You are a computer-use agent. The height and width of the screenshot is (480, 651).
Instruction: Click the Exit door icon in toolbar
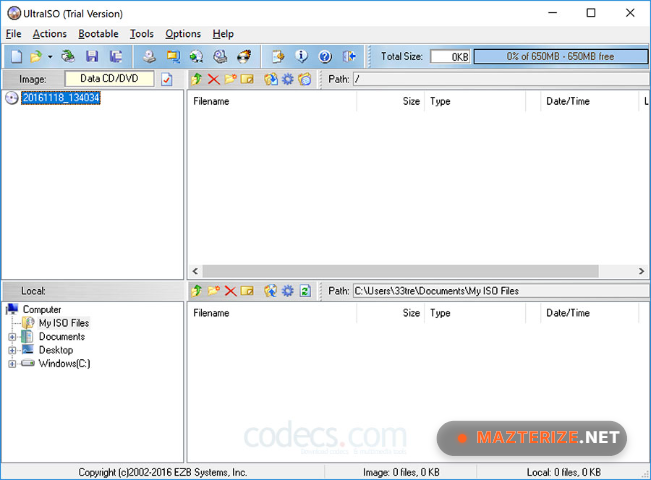click(x=349, y=56)
